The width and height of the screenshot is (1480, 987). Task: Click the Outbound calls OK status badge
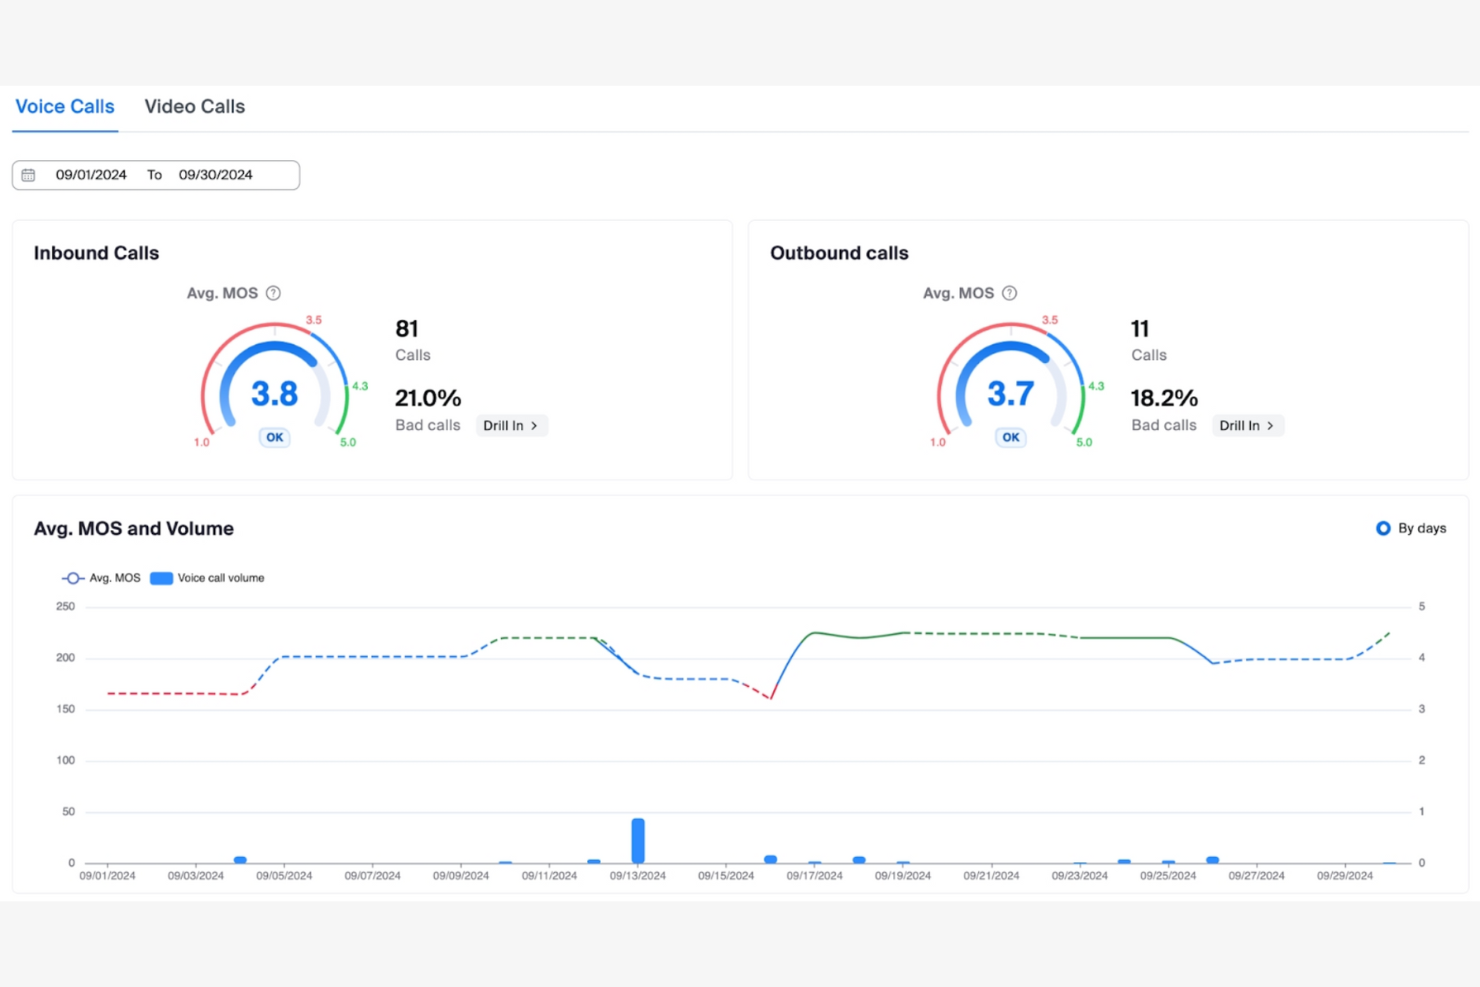[x=1011, y=437]
